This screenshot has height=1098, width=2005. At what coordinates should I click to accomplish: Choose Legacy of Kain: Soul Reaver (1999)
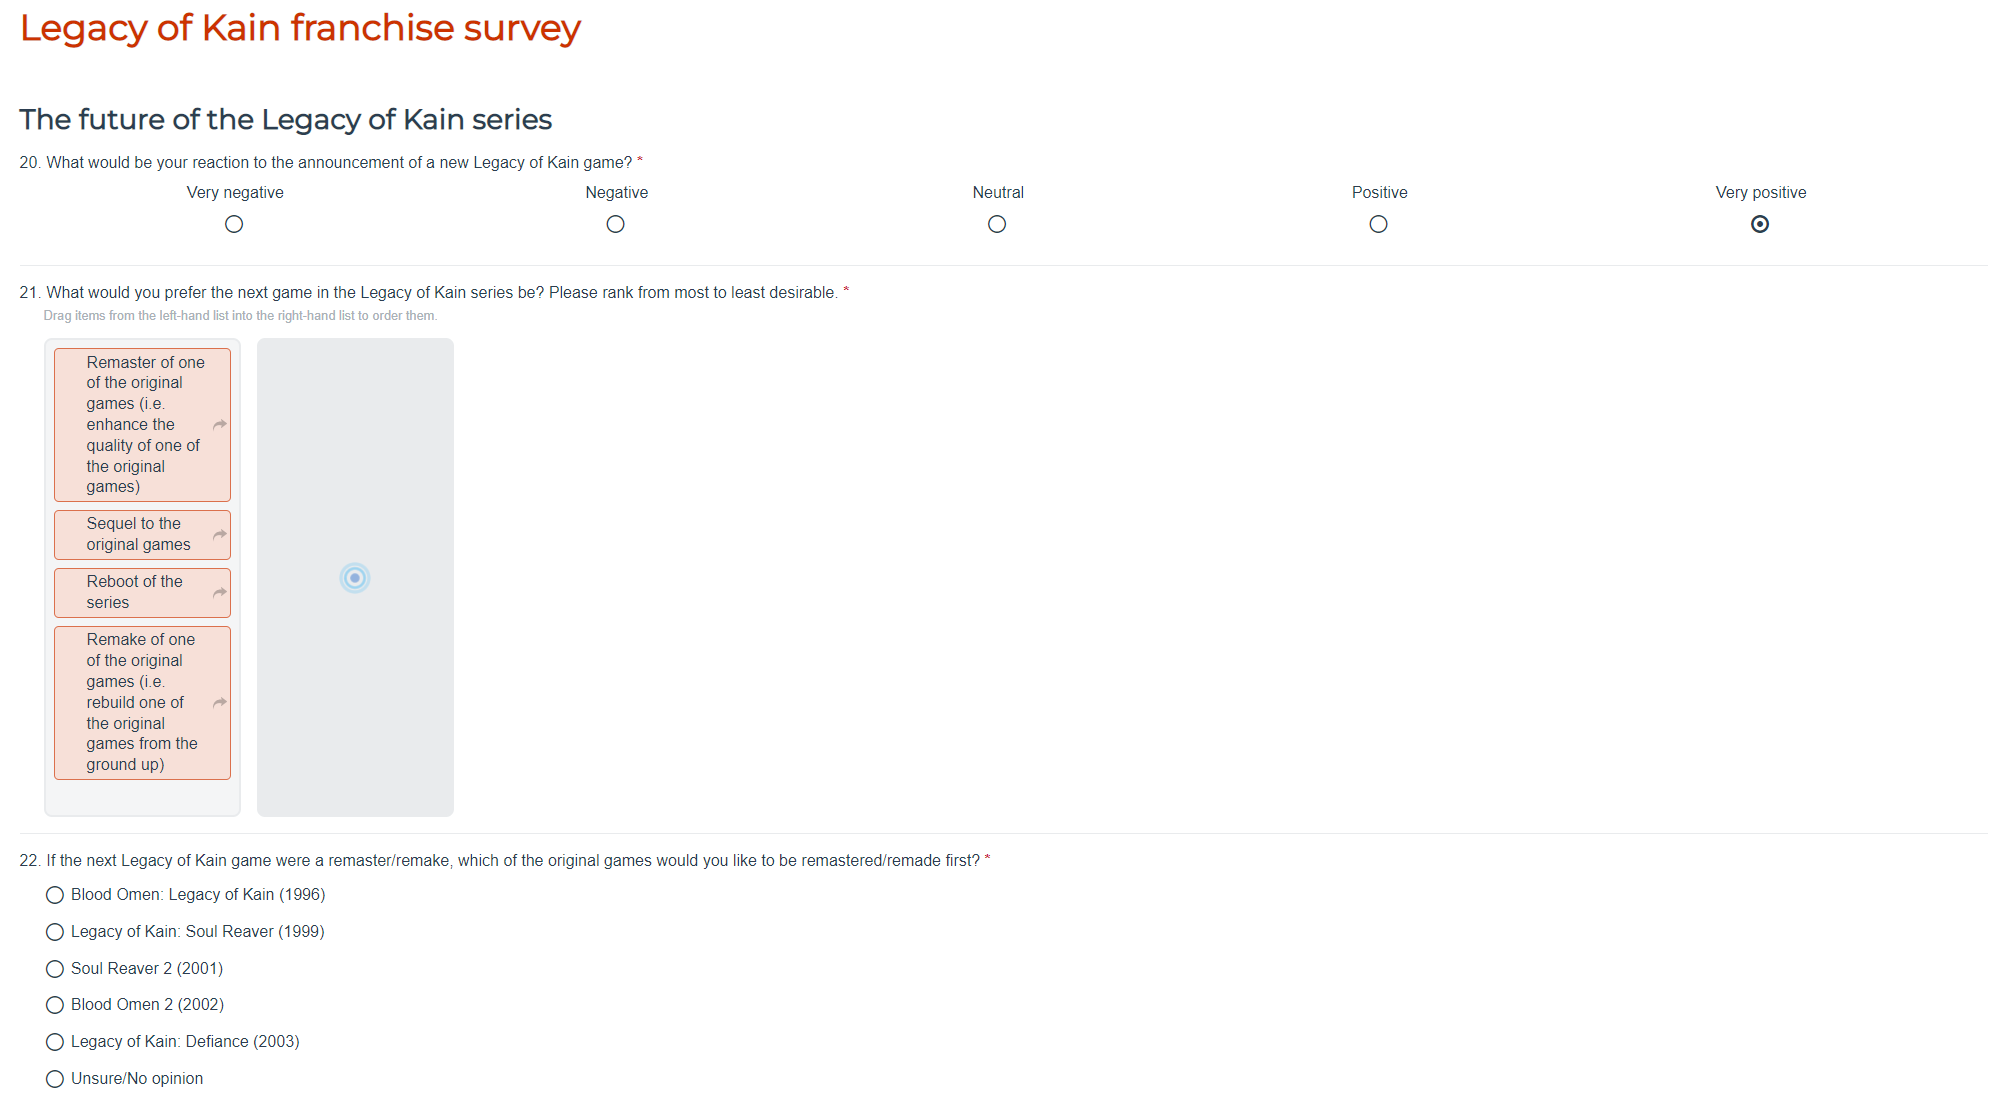tap(55, 932)
